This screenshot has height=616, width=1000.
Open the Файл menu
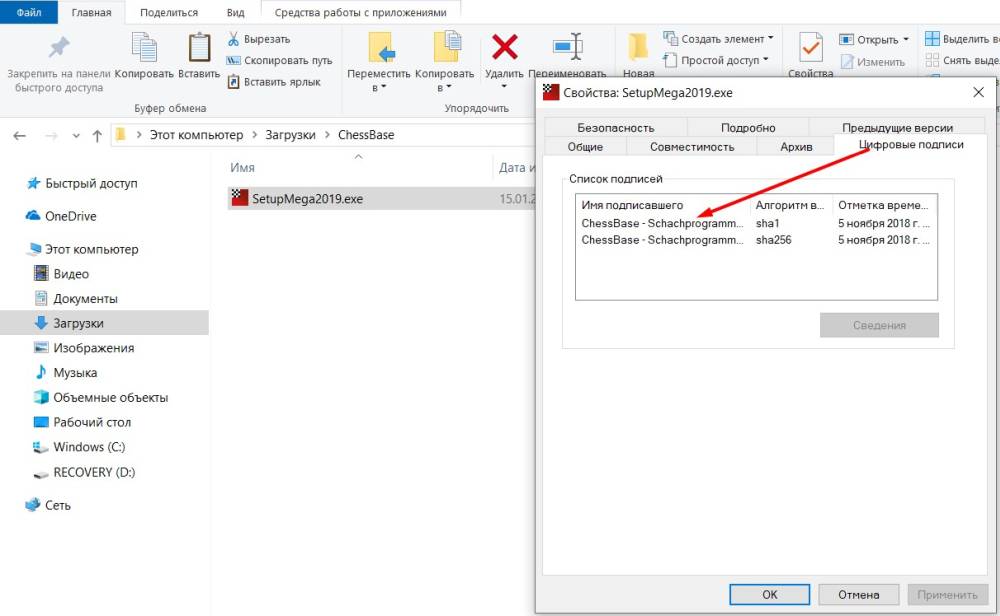[29, 12]
